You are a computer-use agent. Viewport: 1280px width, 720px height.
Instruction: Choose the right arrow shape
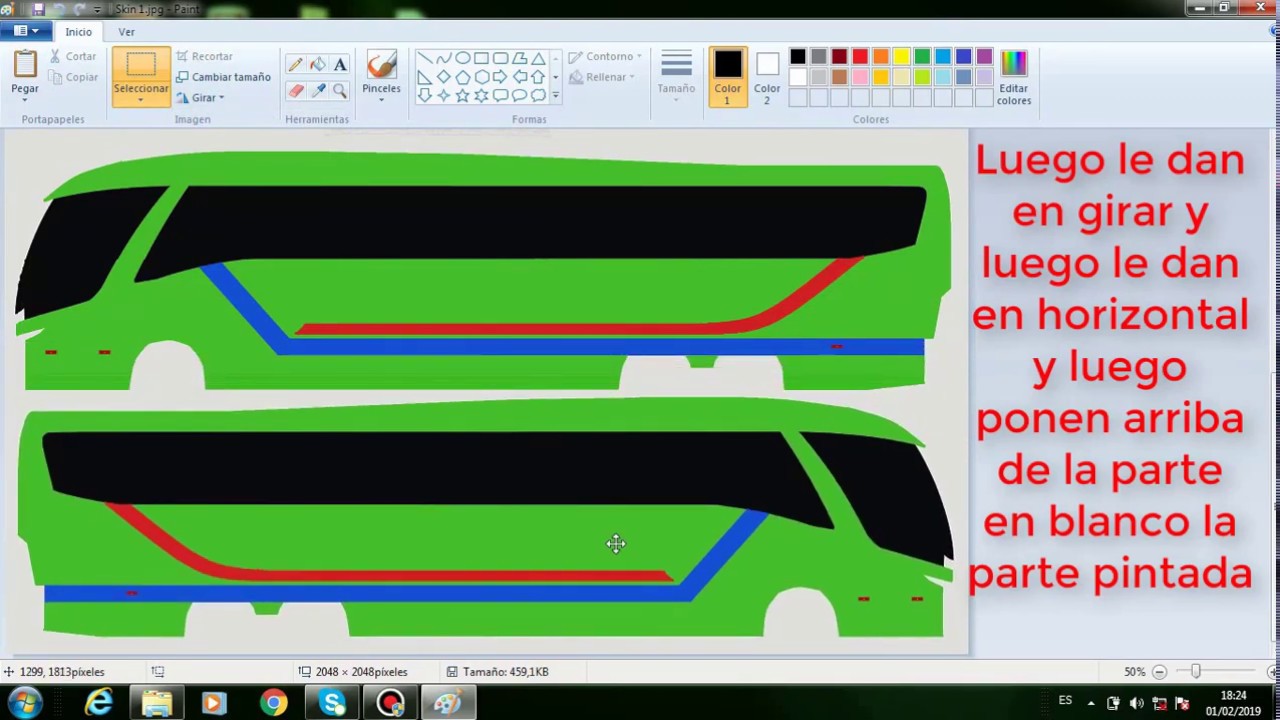pos(501,77)
